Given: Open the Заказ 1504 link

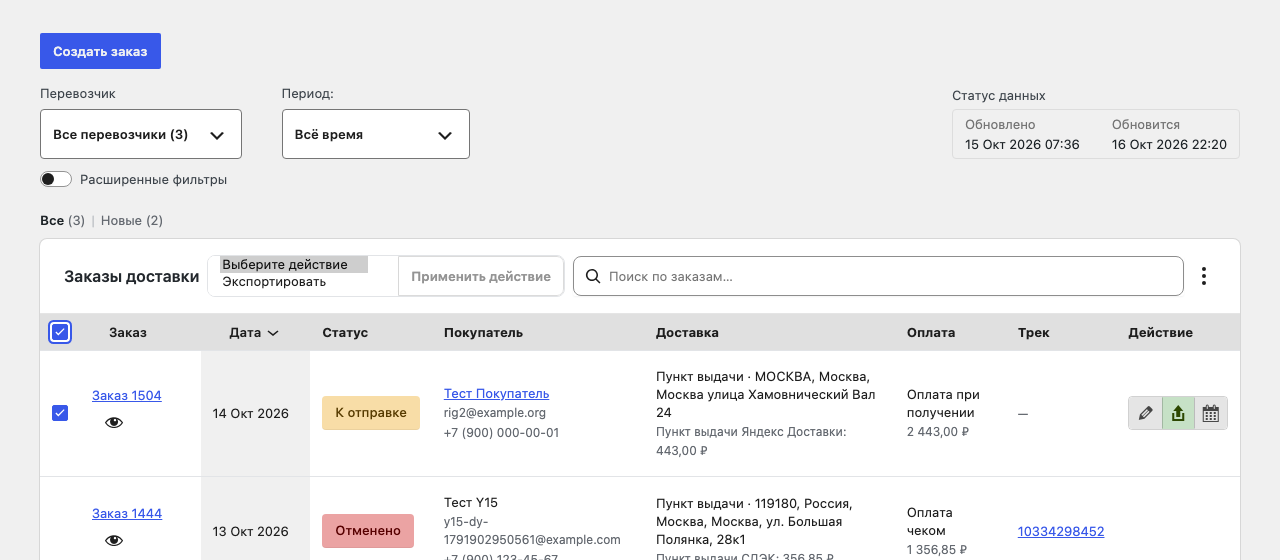Looking at the screenshot, I should [127, 395].
